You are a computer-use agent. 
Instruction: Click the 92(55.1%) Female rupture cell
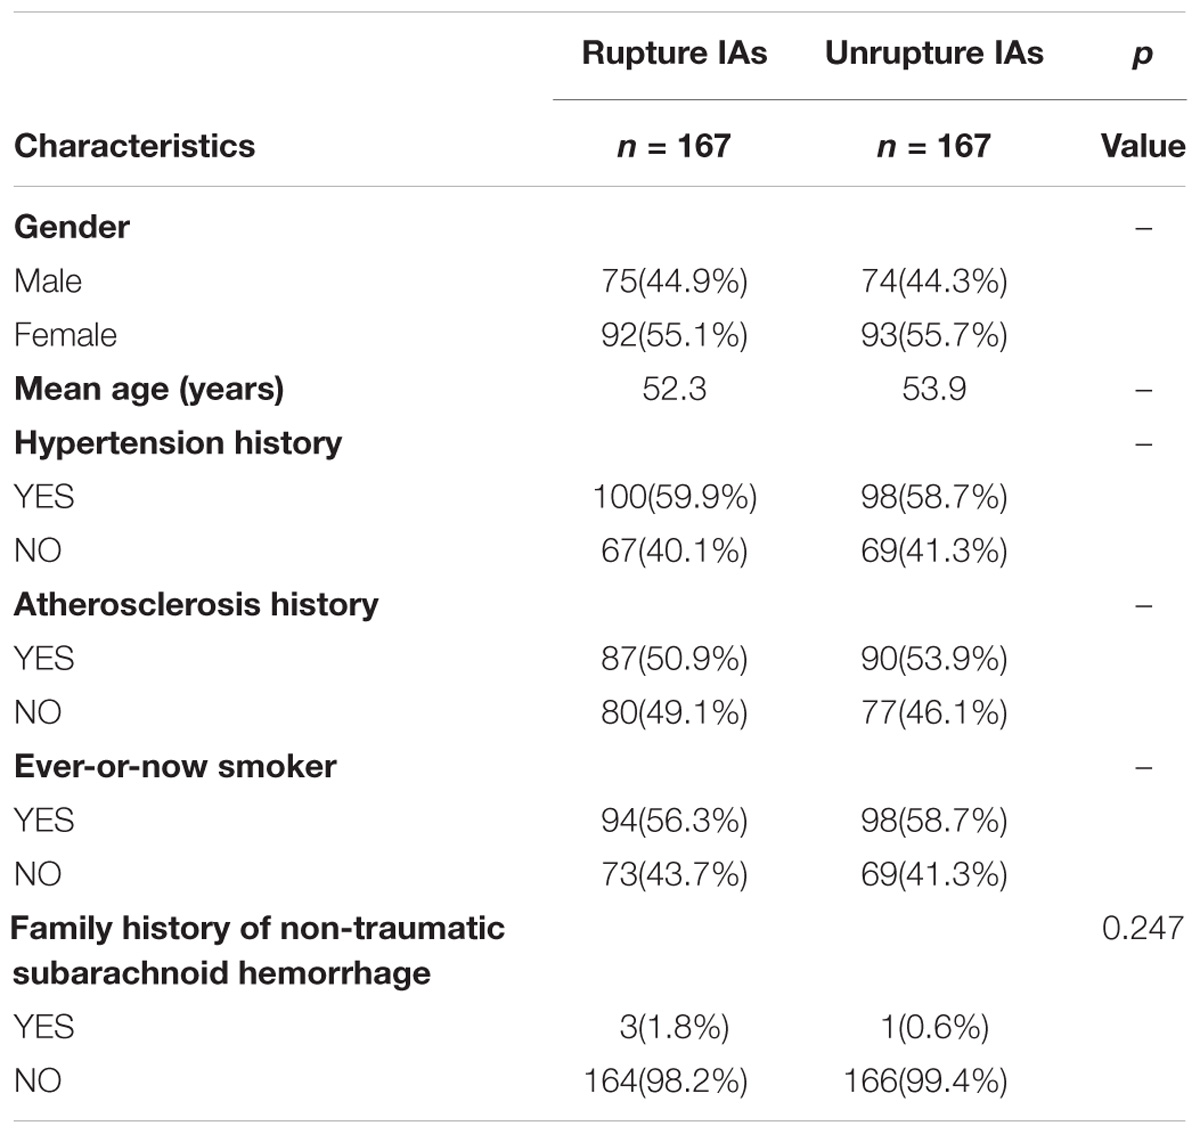tap(675, 335)
